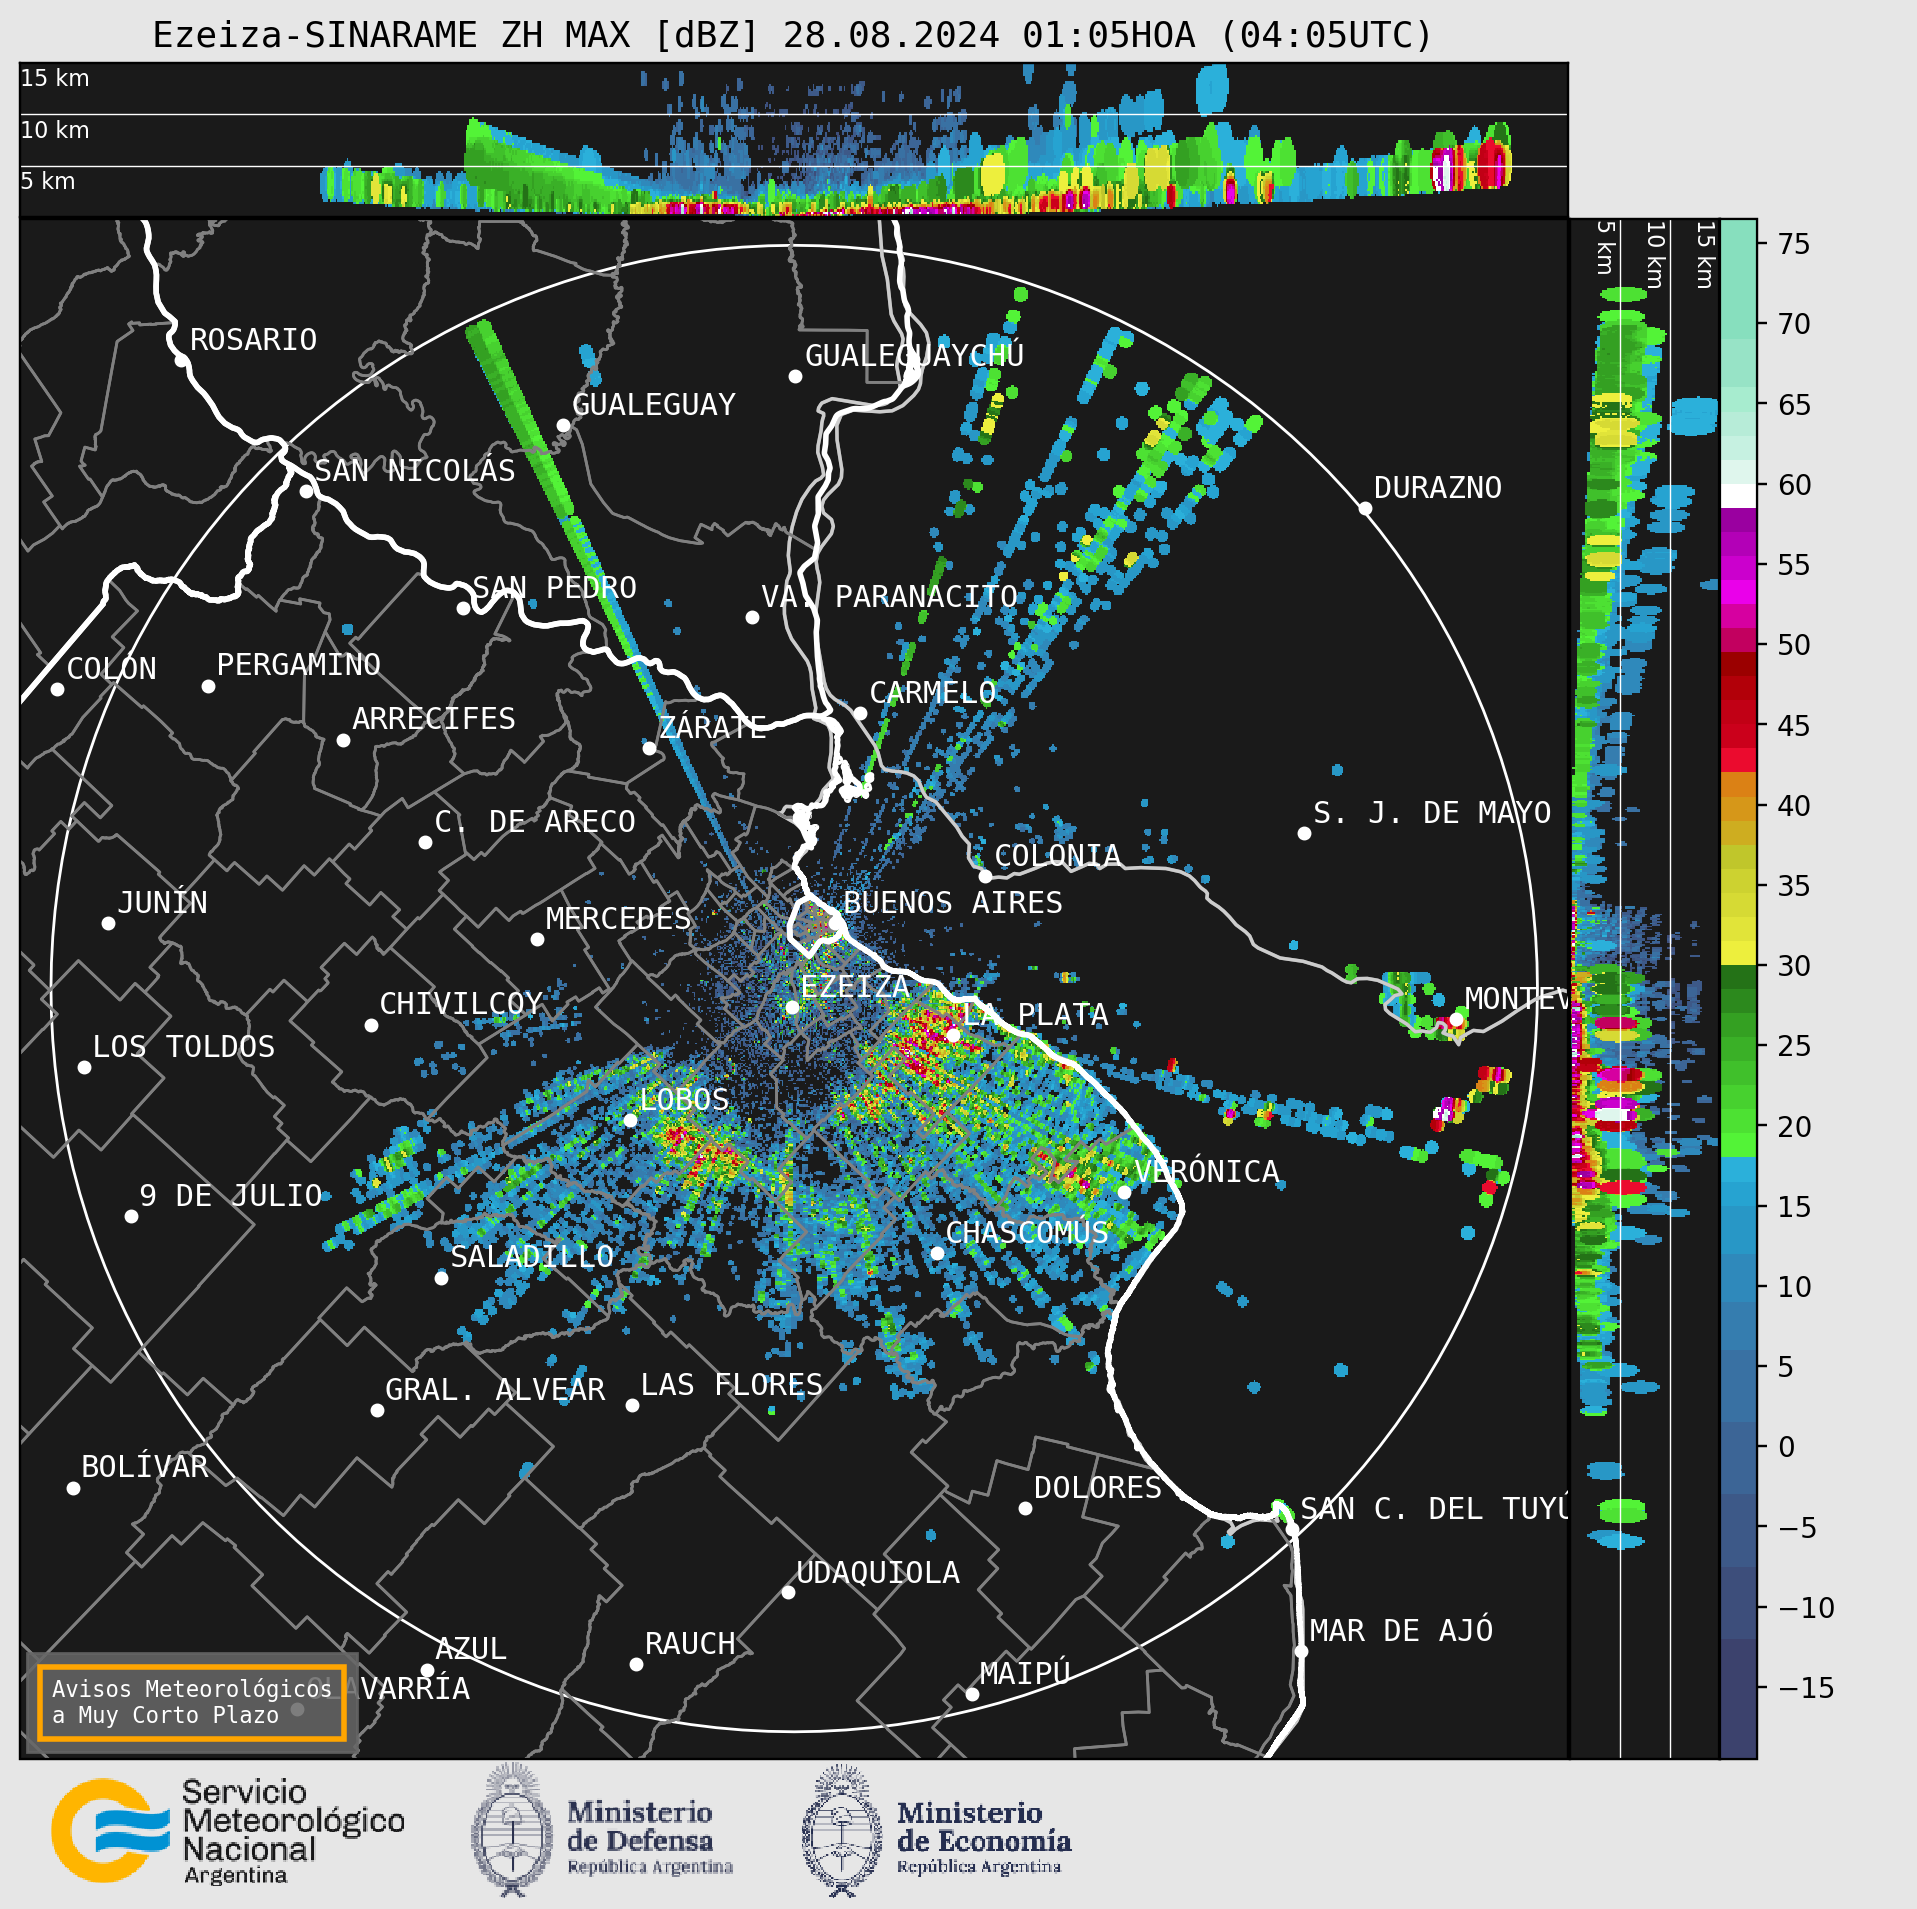This screenshot has width=1917, height=1909.
Task: Click the white dot marker beside DURAZNO
Action: [1365, 508]
